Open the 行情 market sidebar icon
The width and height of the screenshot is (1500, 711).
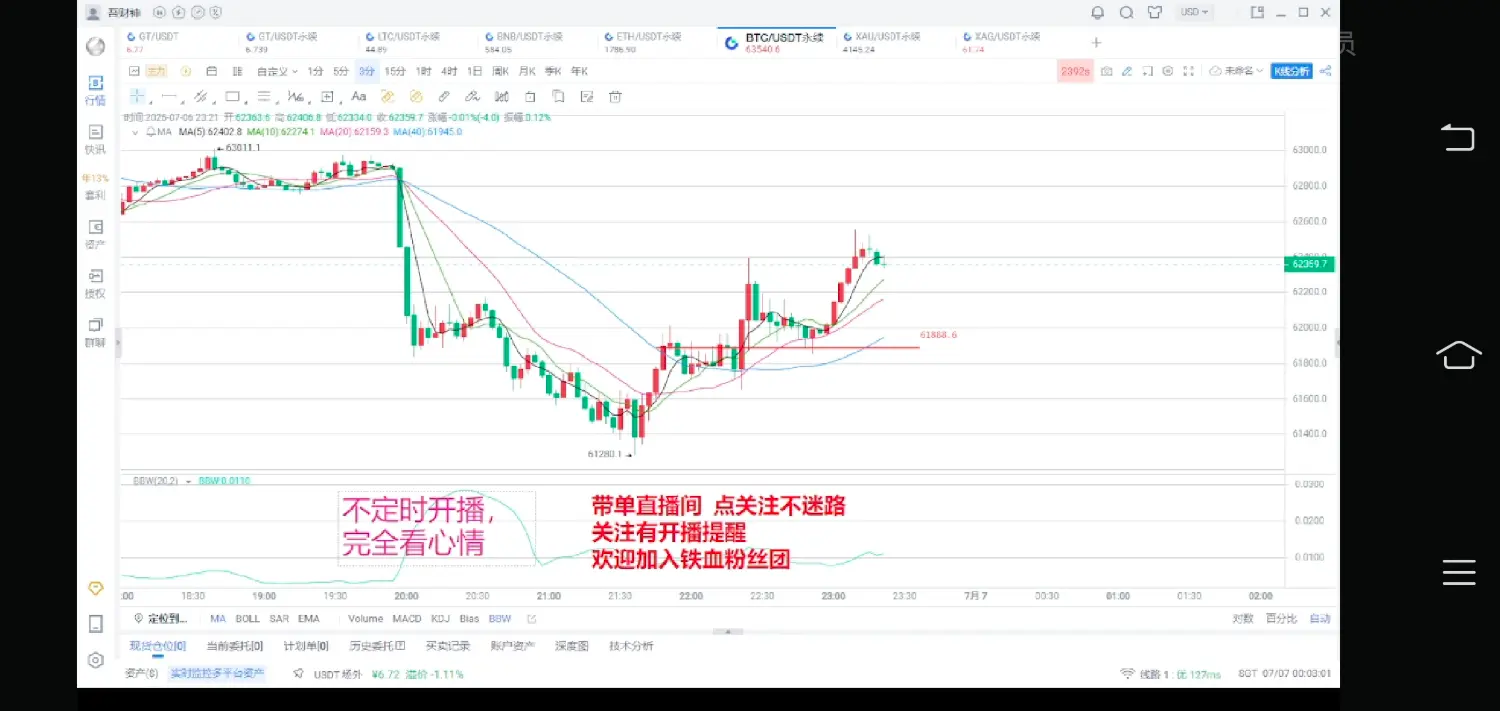[x=96, y=90]
